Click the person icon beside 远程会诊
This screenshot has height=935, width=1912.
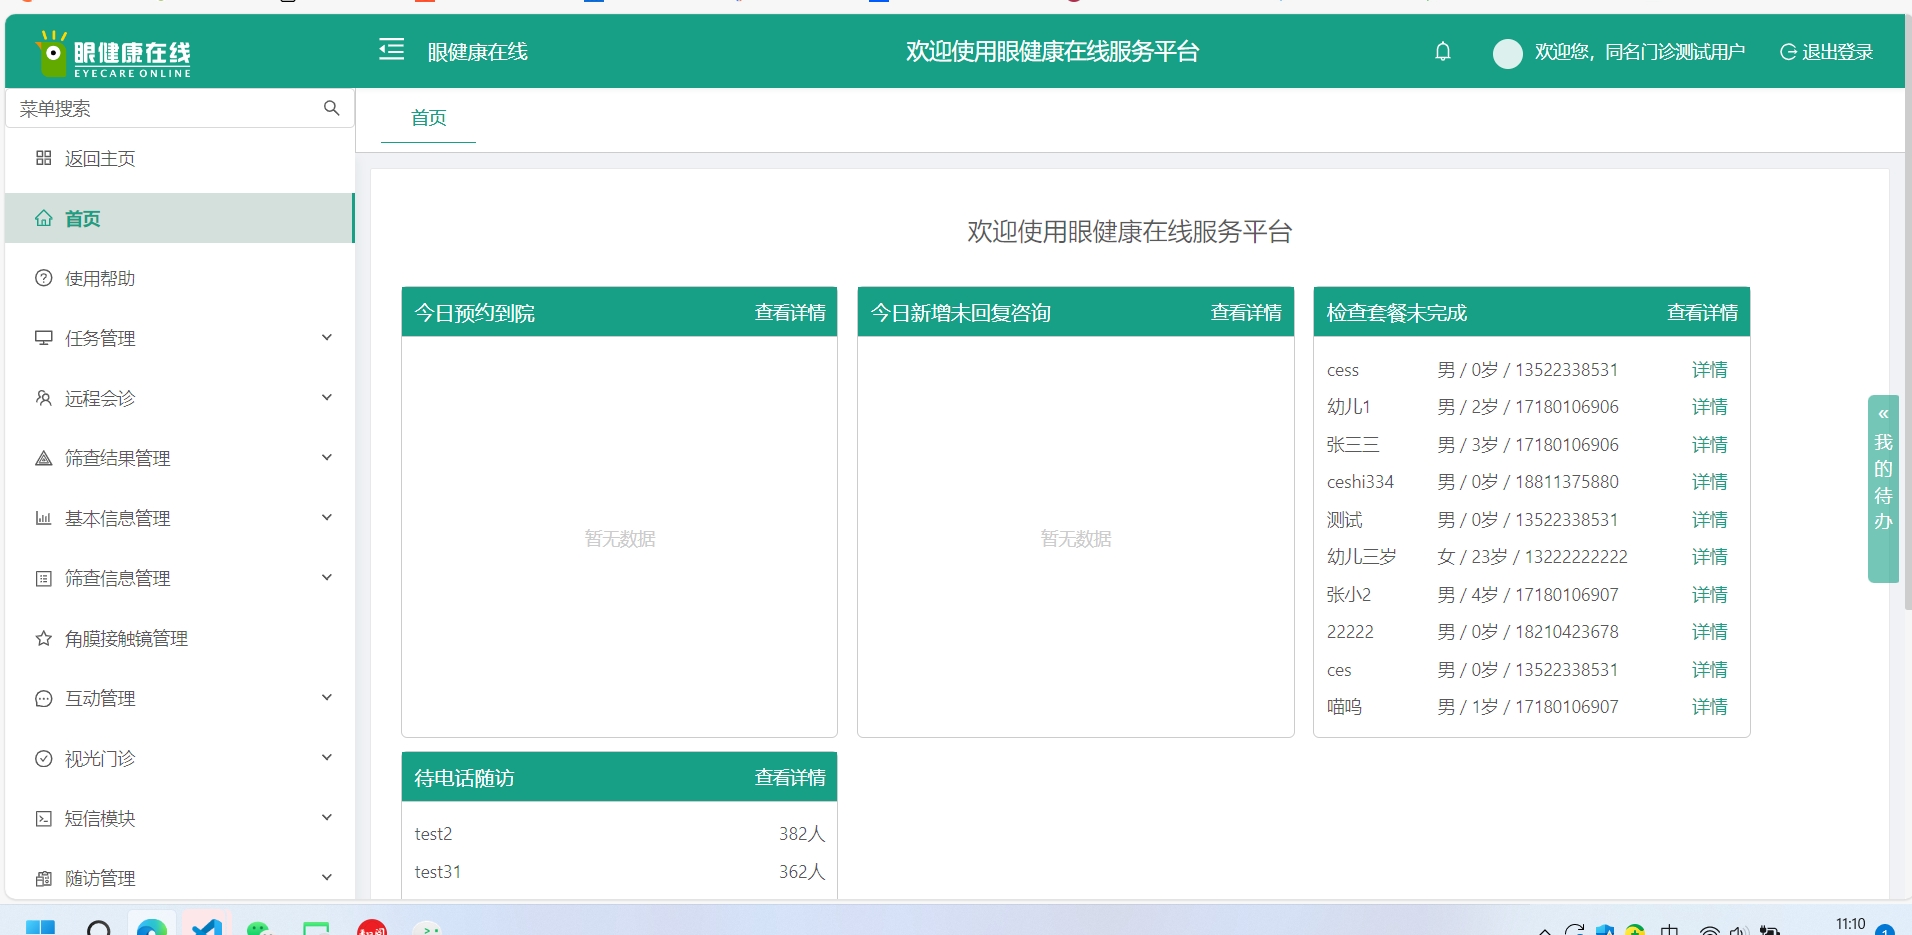point(43,398)
